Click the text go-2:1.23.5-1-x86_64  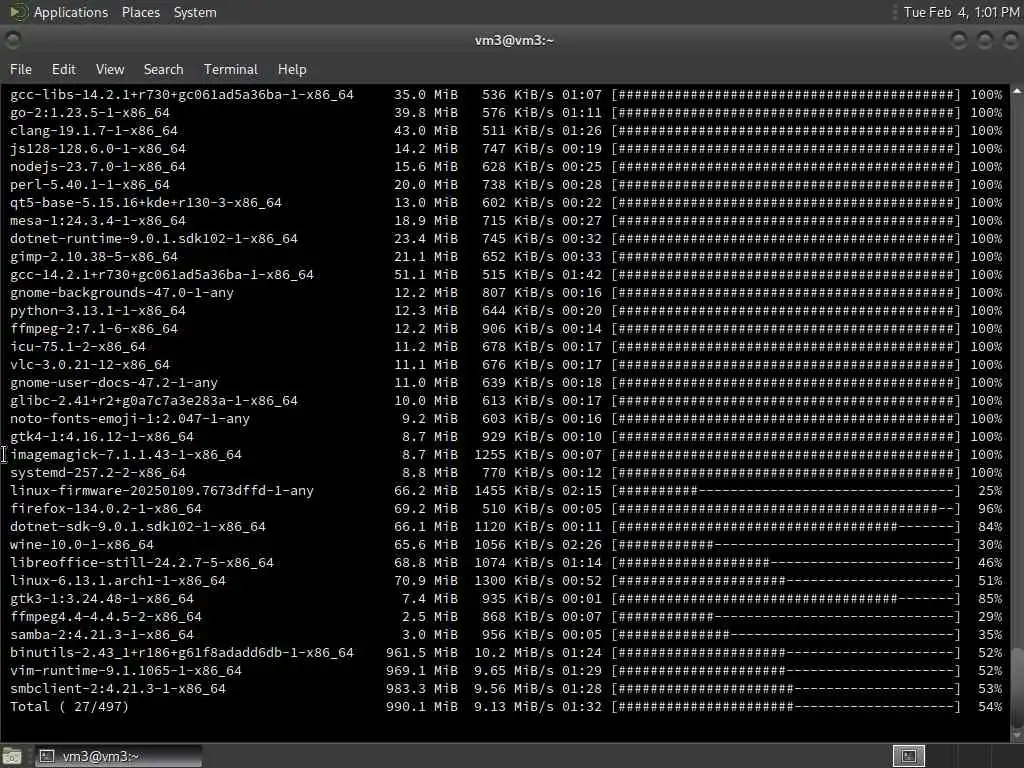point(89,113)
